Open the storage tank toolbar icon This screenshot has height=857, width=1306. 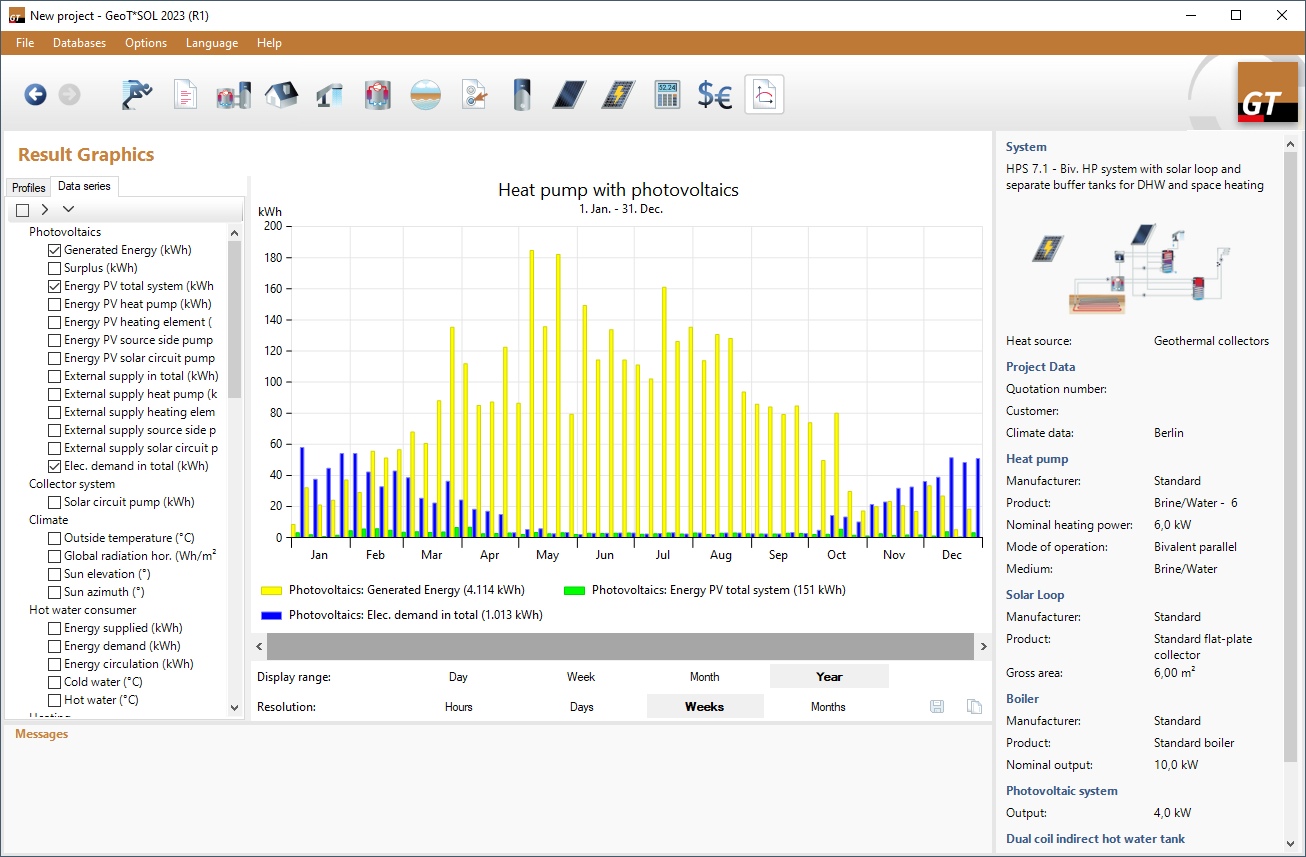[x=521, y=95]
